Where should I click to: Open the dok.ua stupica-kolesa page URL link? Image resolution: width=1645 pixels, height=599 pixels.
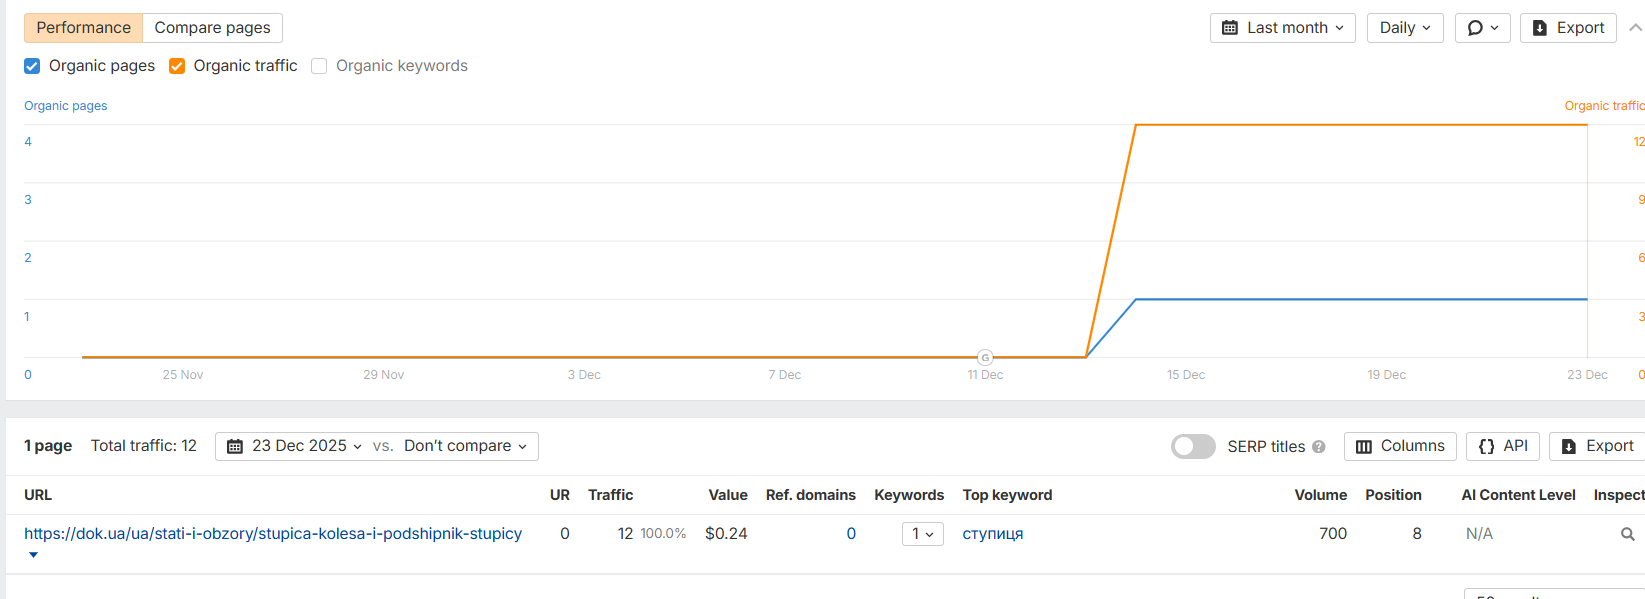tap(273, 534)
